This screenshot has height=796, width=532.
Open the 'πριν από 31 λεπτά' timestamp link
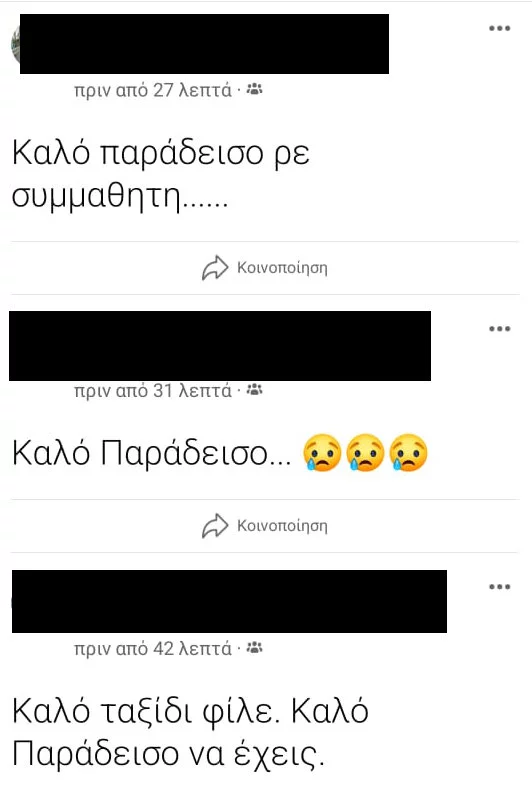[x=153, y=390]
